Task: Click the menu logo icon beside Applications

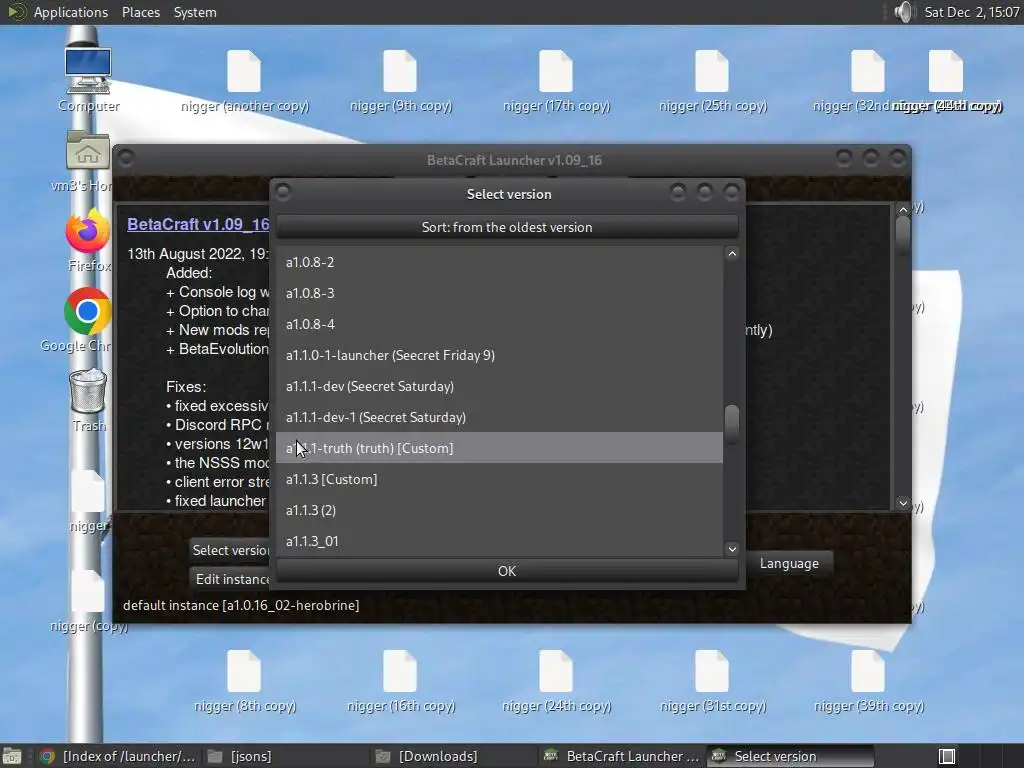Action: tap(16, 12)
